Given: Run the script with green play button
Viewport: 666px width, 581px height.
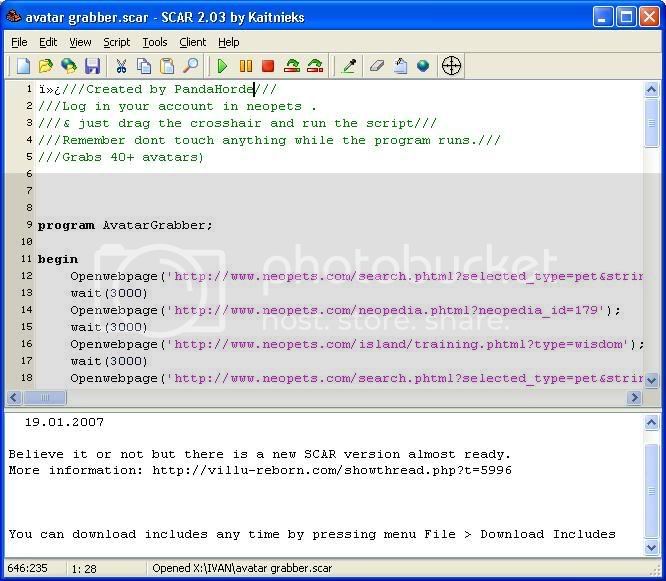Looking at the screenshot, I should (222, 66).
